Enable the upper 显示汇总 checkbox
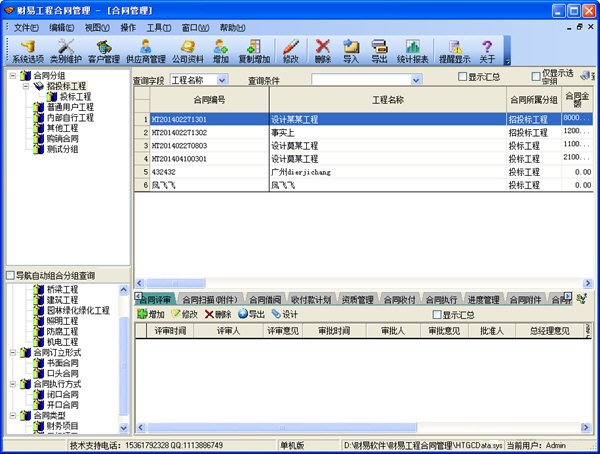 point(462,77)
